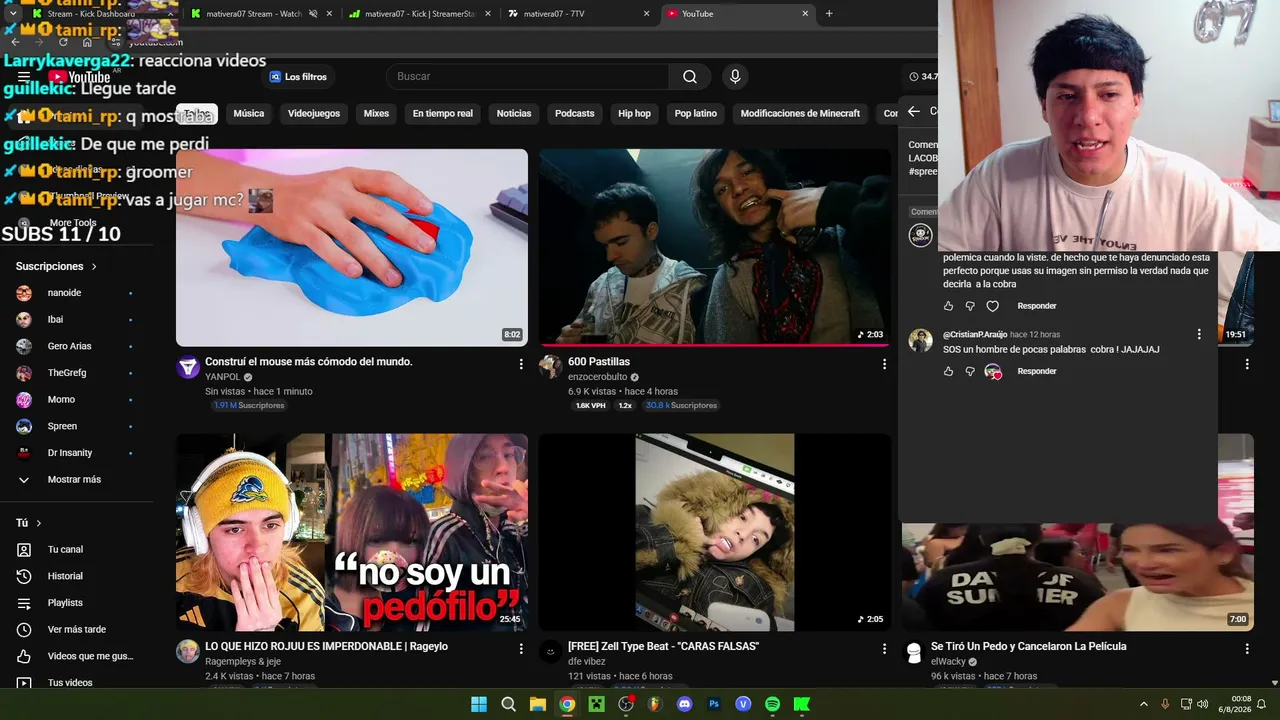Show hidden system tray icons

pos(1144,704)
